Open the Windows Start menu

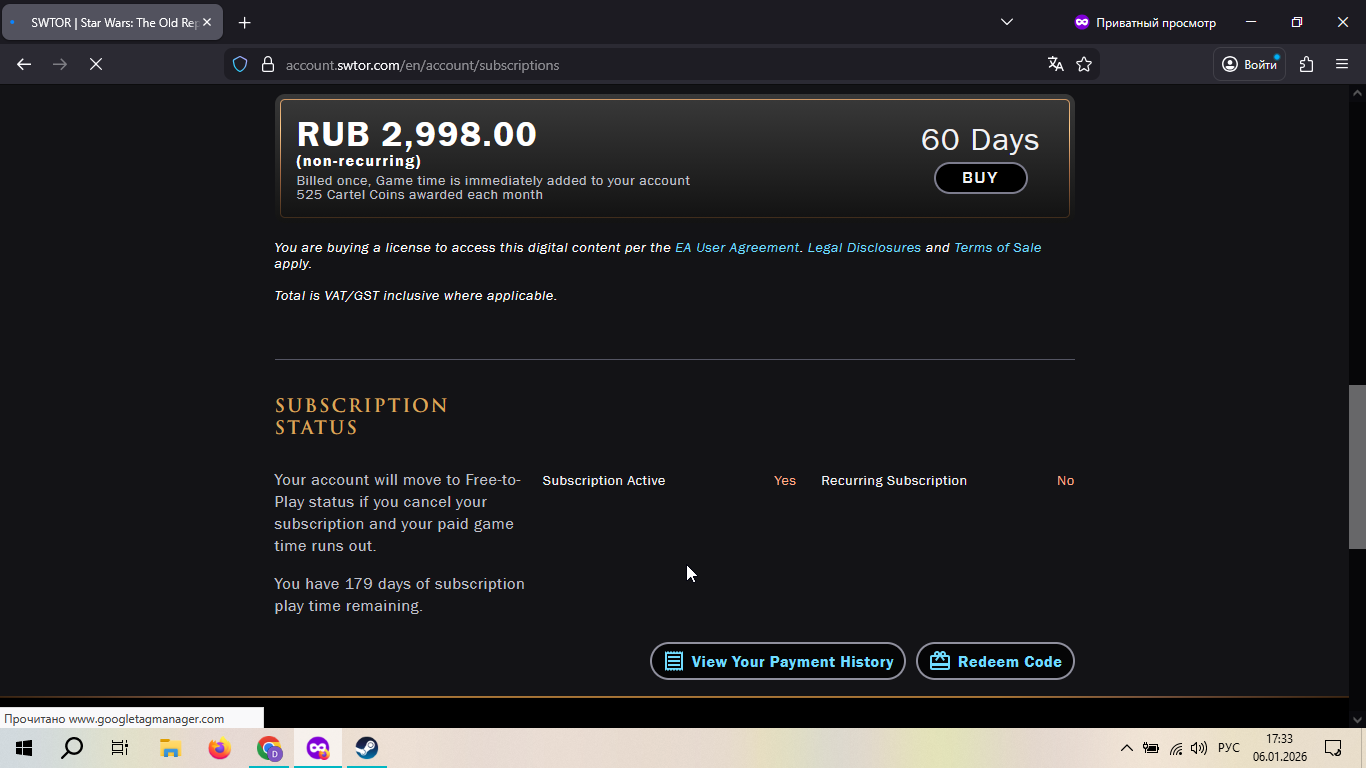24,748
